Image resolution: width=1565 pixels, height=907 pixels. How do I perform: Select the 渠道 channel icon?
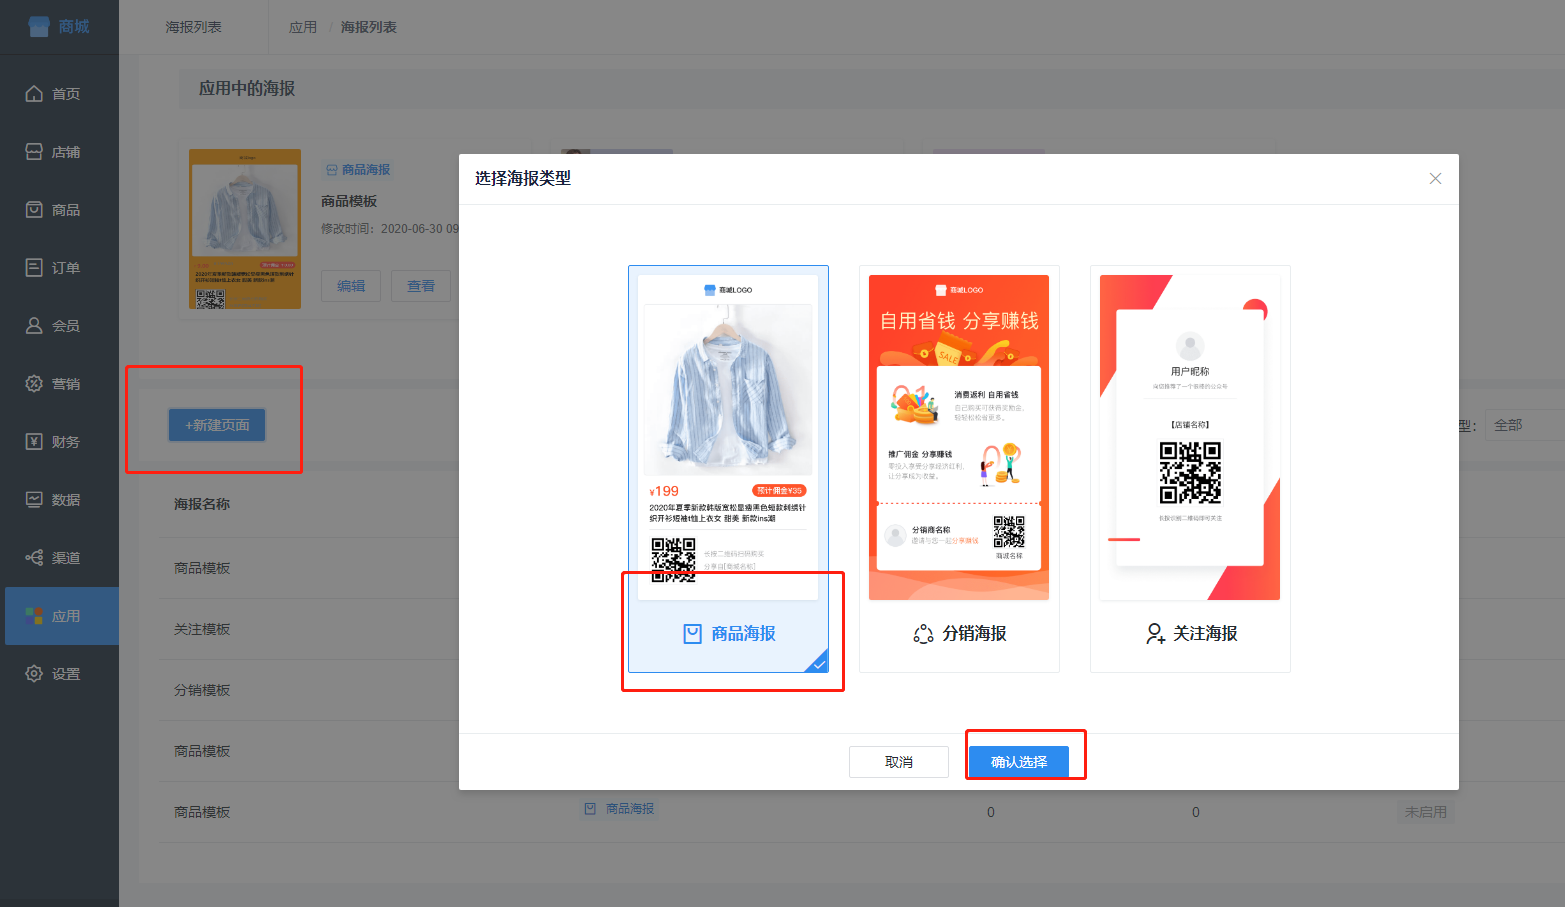[34, 558]
